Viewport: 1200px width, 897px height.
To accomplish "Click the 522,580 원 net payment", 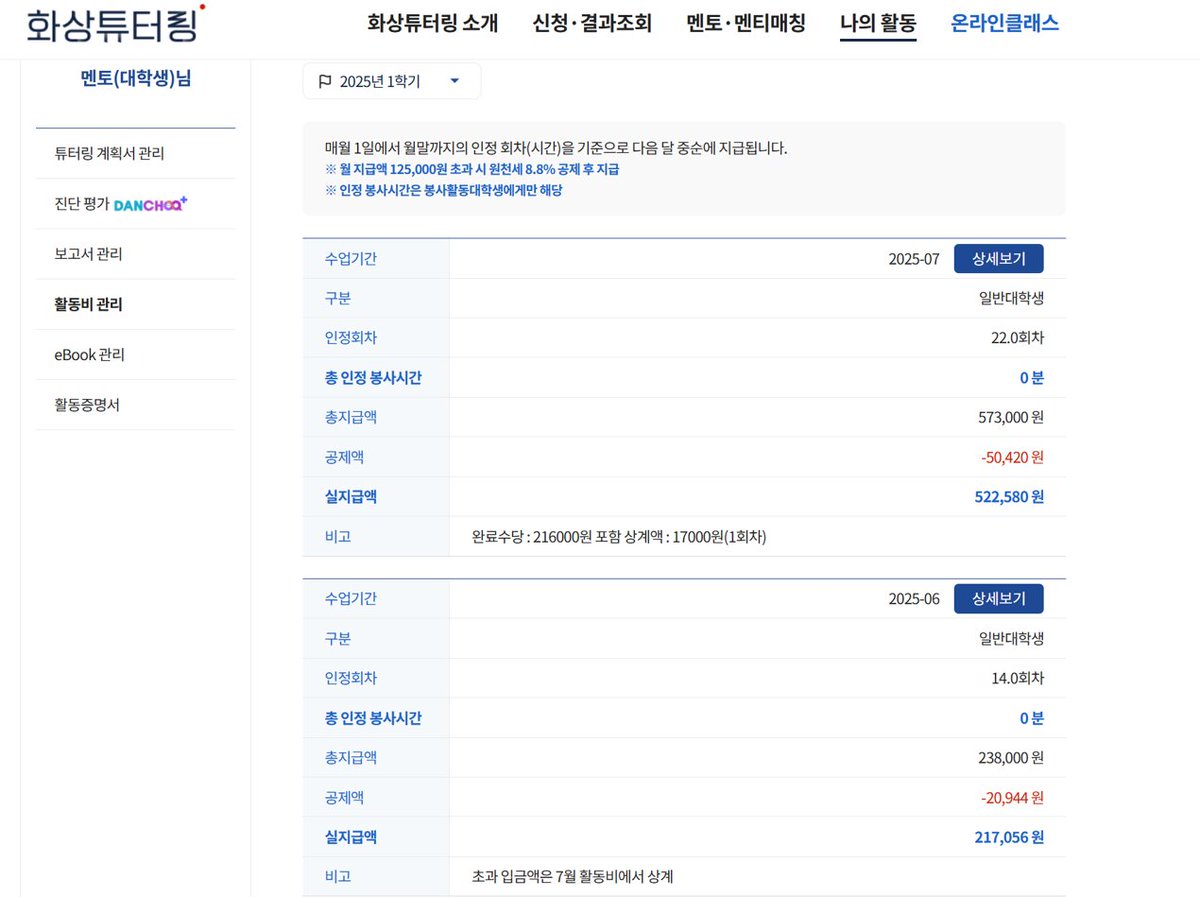I will [x=1009, y=497].
